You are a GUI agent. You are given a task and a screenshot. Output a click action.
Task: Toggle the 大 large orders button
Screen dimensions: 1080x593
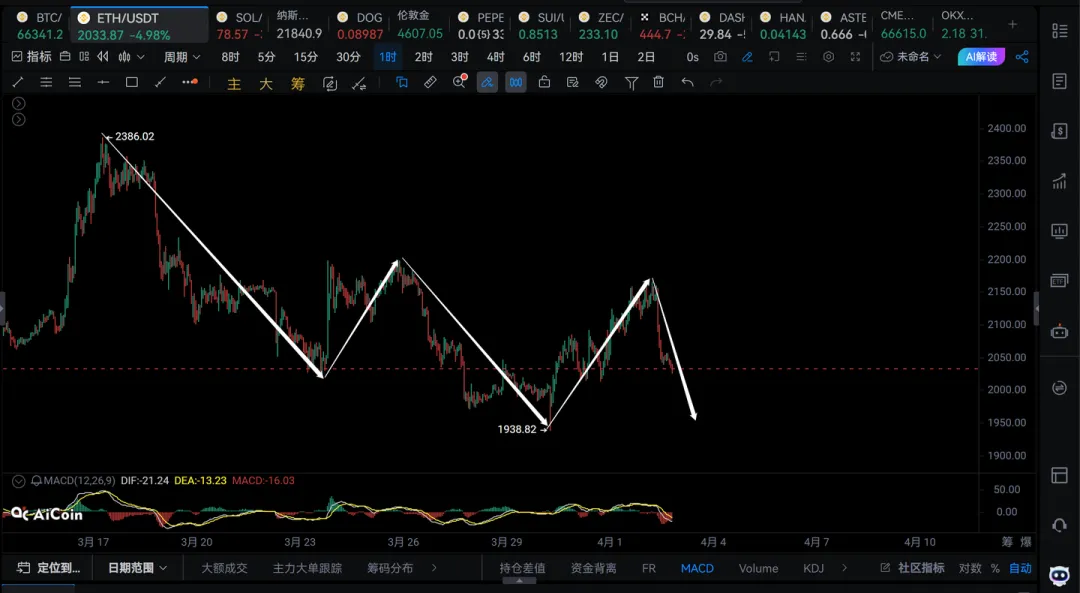click(266, 83)
